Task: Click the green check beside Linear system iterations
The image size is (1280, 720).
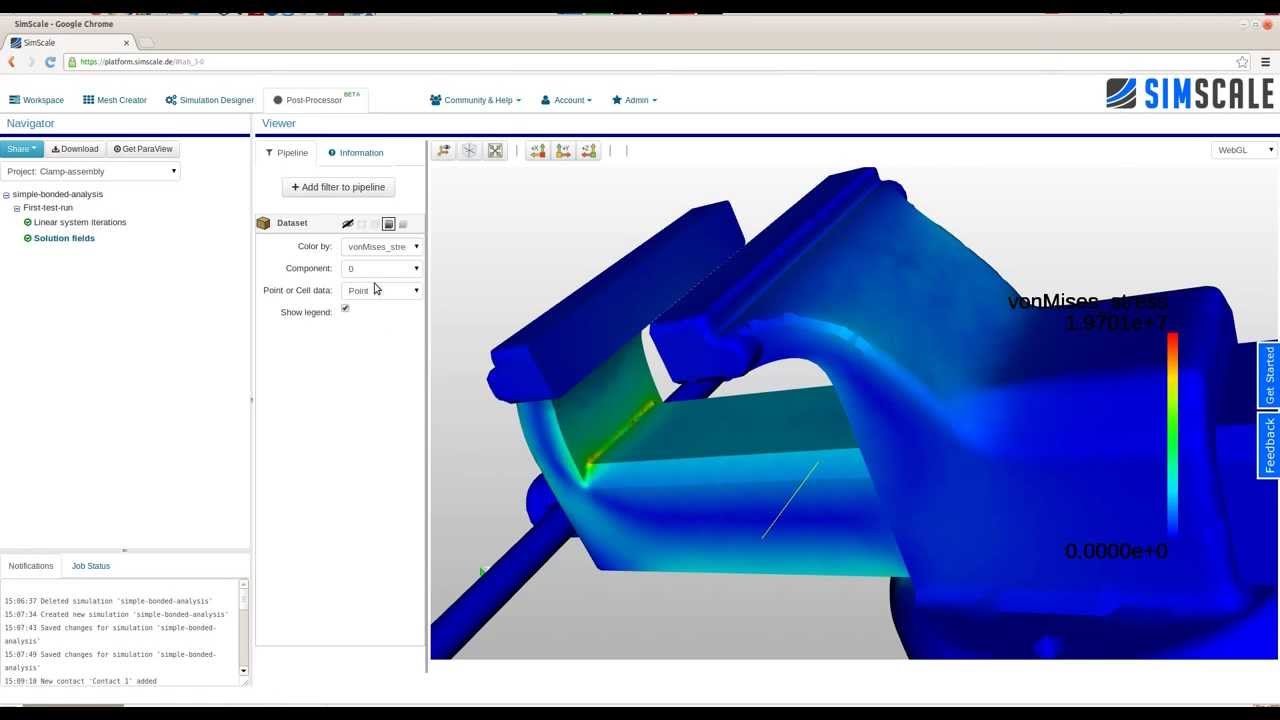Action: (28, 222)
